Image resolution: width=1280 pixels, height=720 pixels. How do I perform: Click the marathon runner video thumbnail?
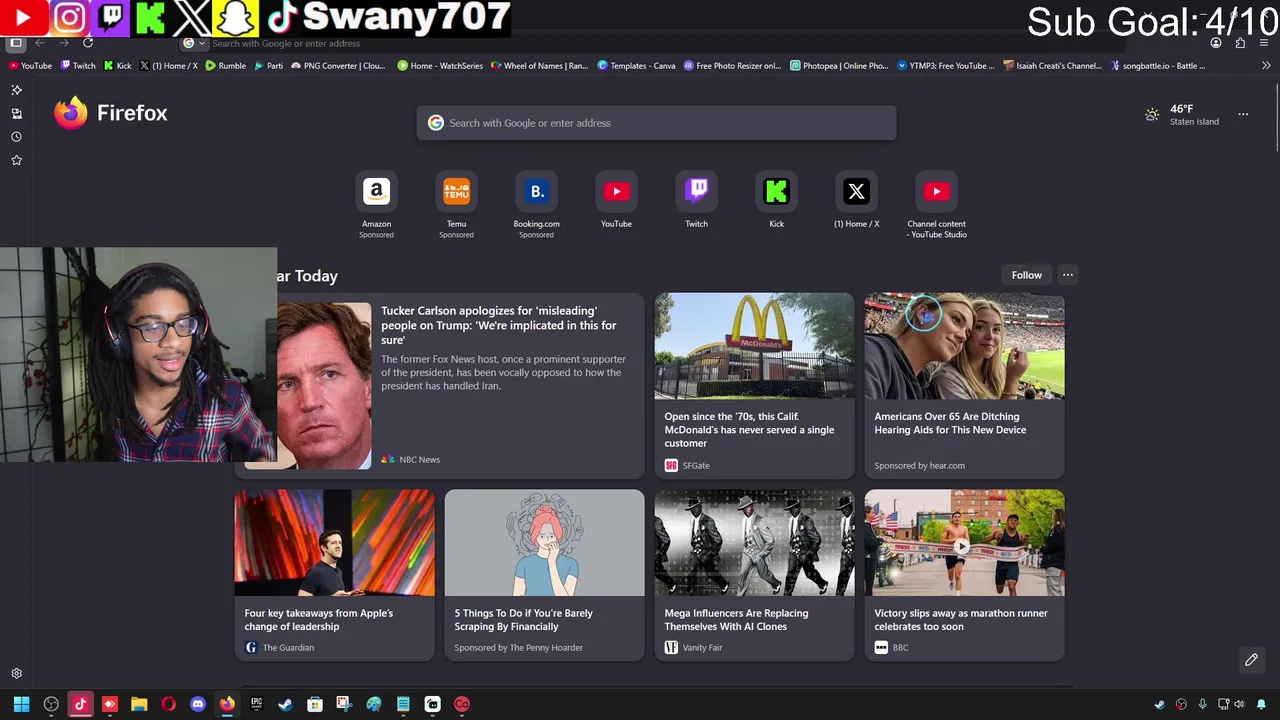(964, 543)
